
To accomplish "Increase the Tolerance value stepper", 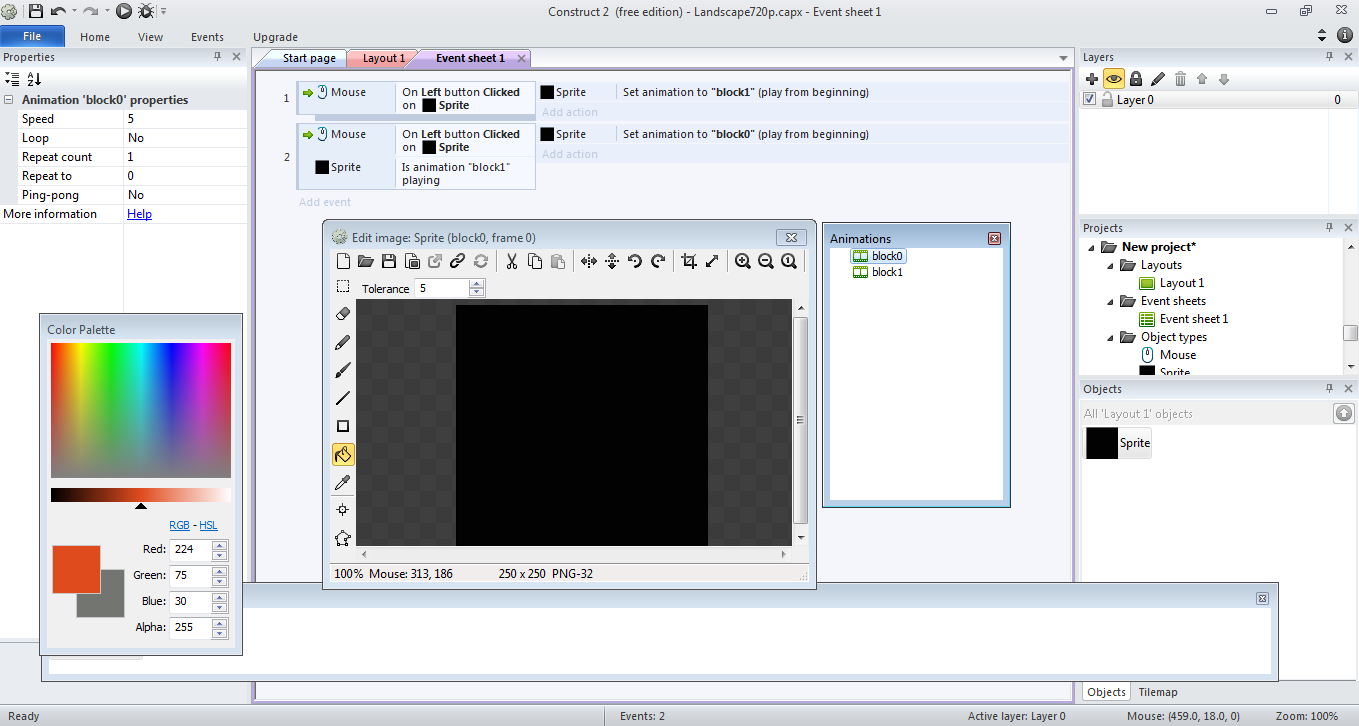I will pyautogui.click(x=477, y=284).
